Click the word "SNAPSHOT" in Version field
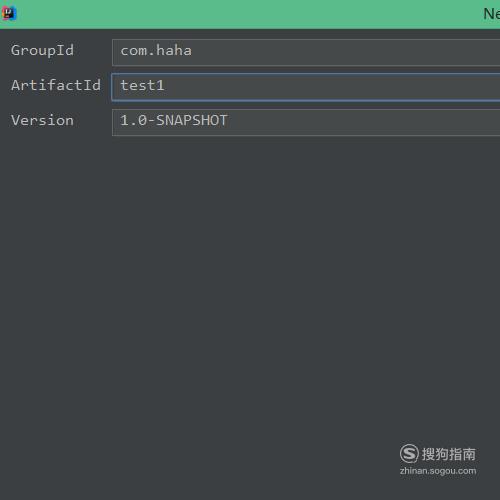This screenshot has width=500, height=500. pyautogui.click(x=192, y=120)
